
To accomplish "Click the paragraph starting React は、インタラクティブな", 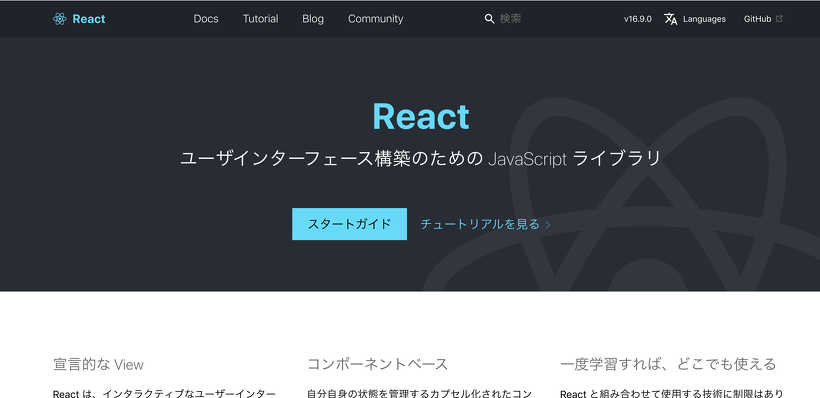I will pyautogui.click(x=164, y=393).
